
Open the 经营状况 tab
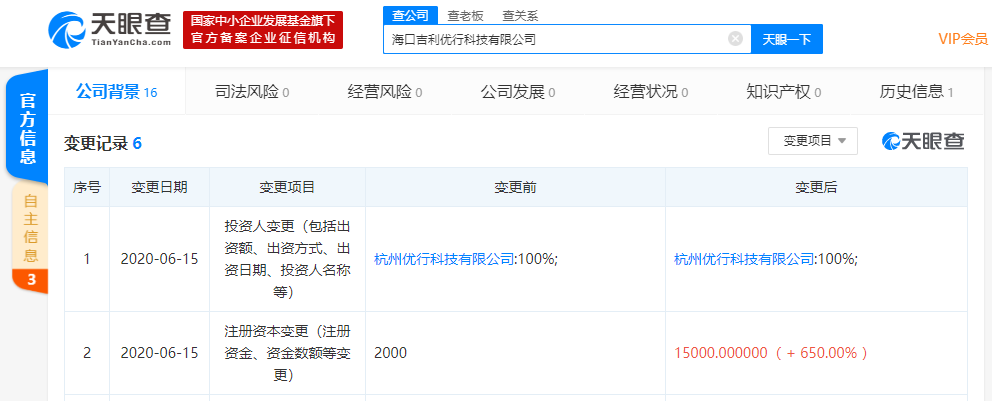click(650, 92)
